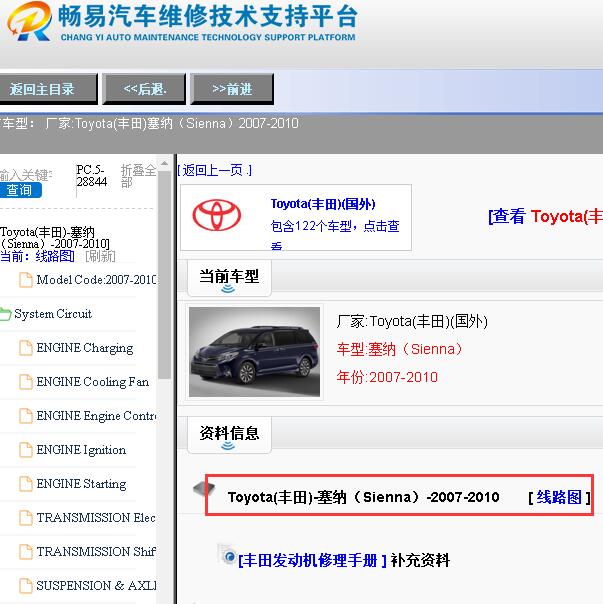Go forward with >>前进 button
This screenshot has width=603, height=604.
pyautogui.click(x=232, y=89)
